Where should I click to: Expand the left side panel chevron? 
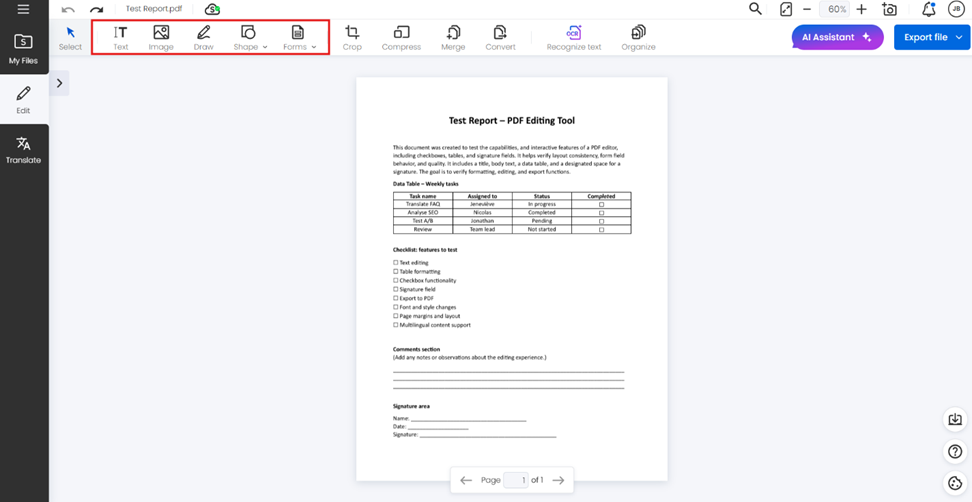(x=59, y=83)
